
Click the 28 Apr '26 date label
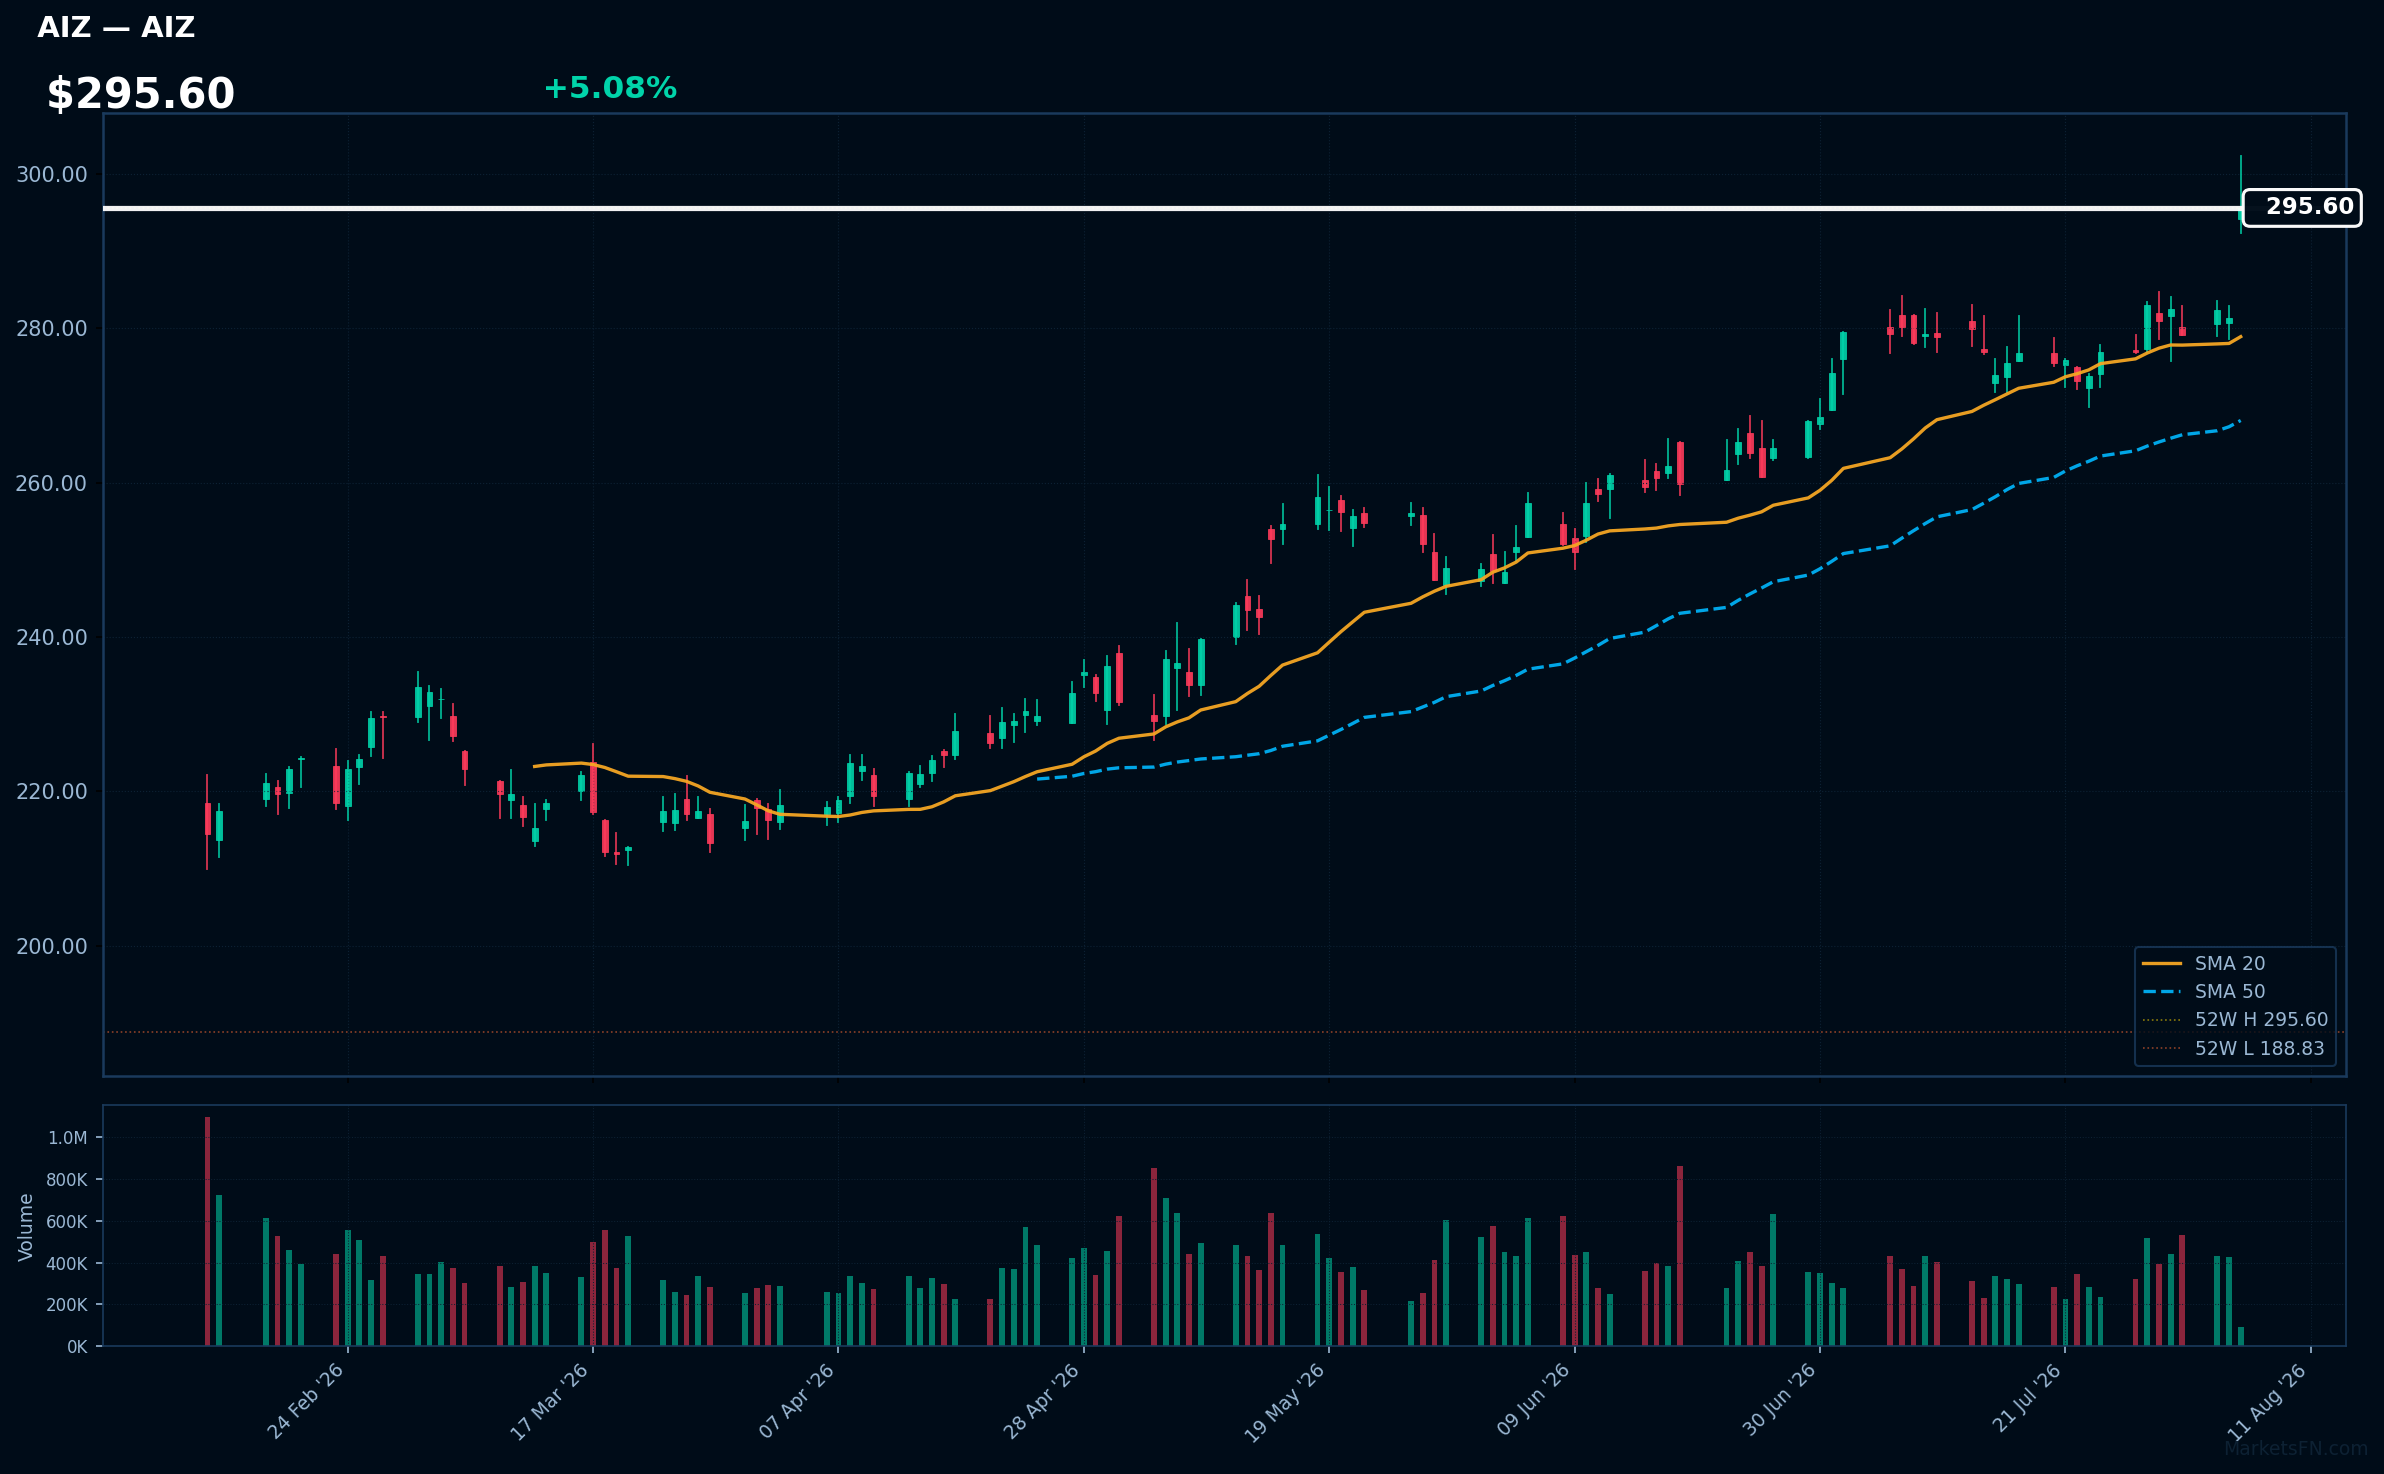click(x=1041, y=1401)
